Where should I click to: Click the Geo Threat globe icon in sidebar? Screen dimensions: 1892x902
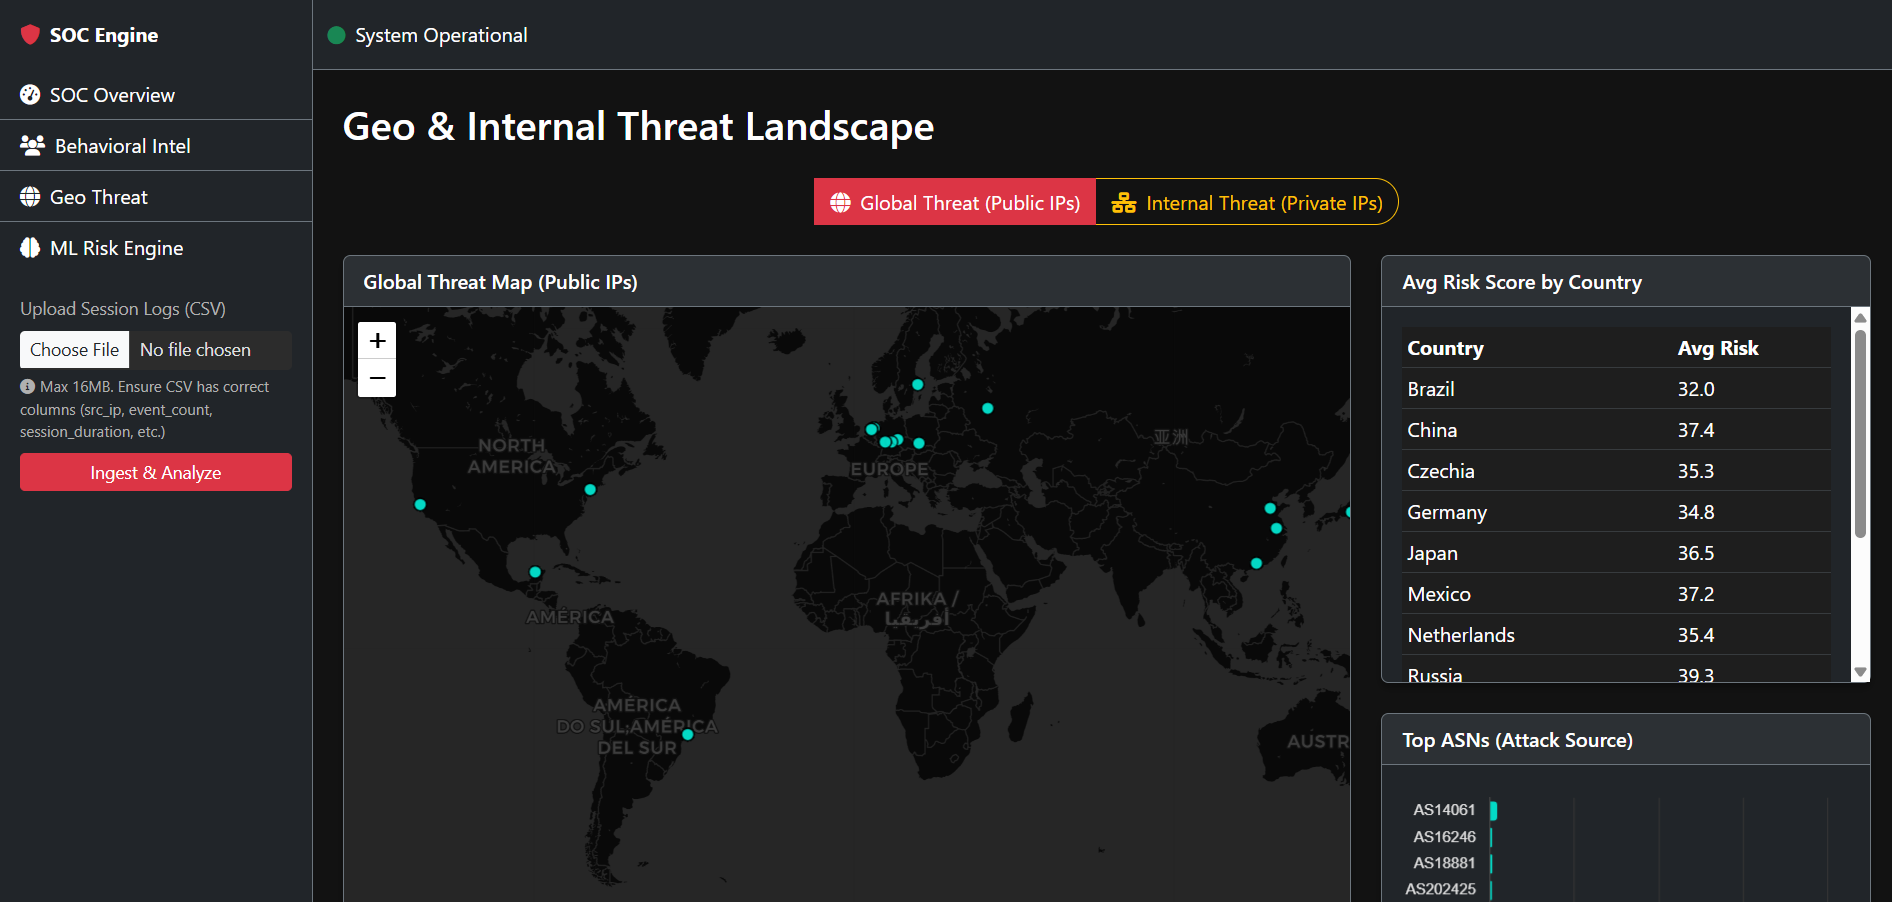30,197
